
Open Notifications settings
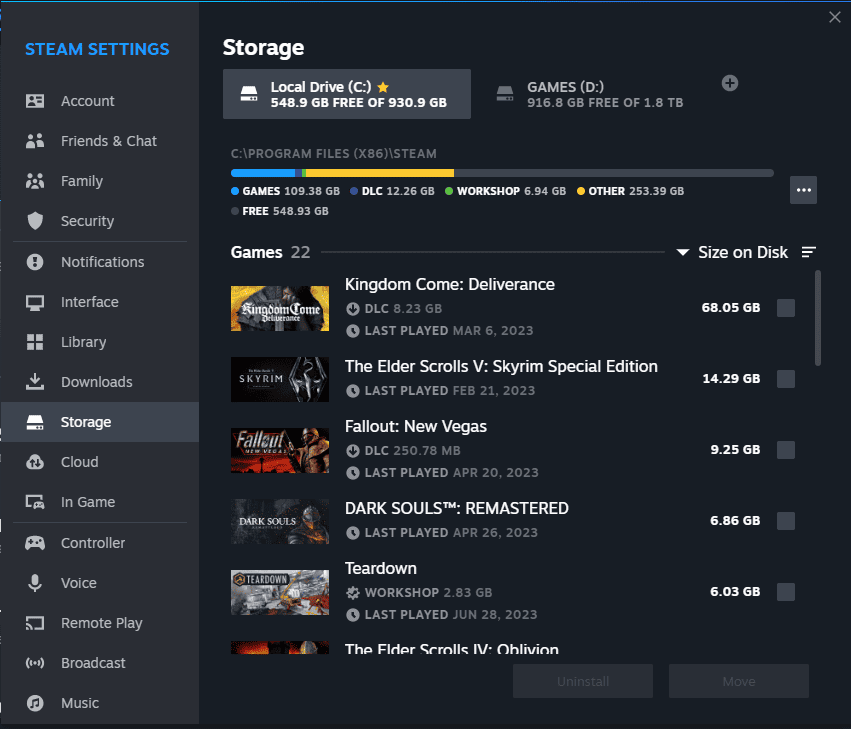(x=100, y=262)
